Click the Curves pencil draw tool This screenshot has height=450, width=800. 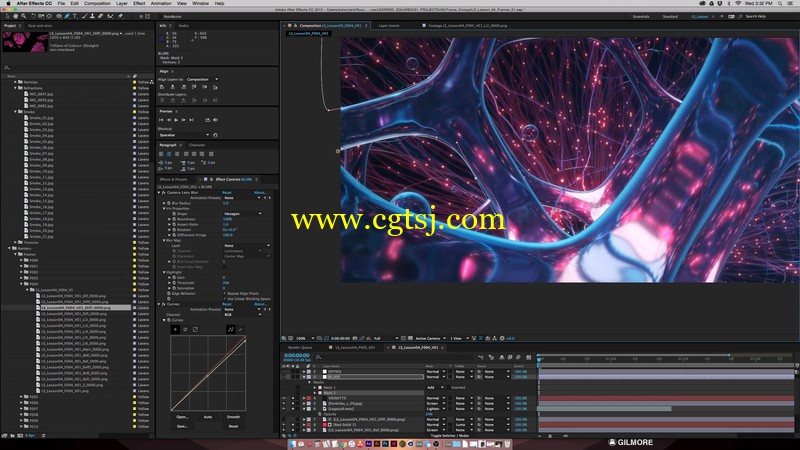point(240,330)
